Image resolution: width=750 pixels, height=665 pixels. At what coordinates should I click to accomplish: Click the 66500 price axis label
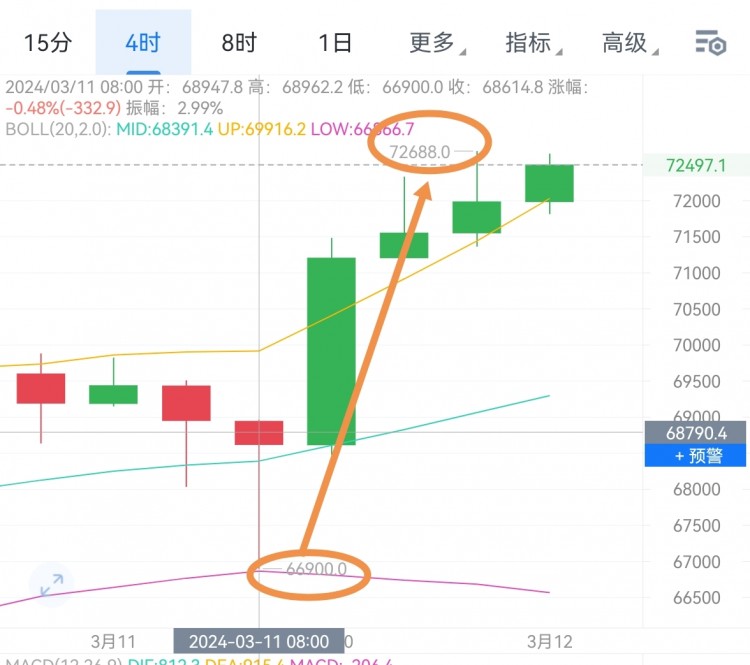pyautogui.click(x=696, y=598)
